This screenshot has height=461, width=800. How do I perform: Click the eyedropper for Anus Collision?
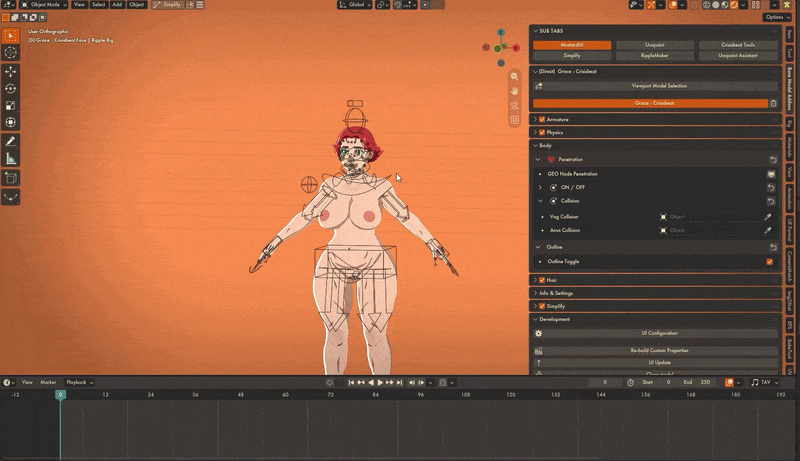point(767,230)
